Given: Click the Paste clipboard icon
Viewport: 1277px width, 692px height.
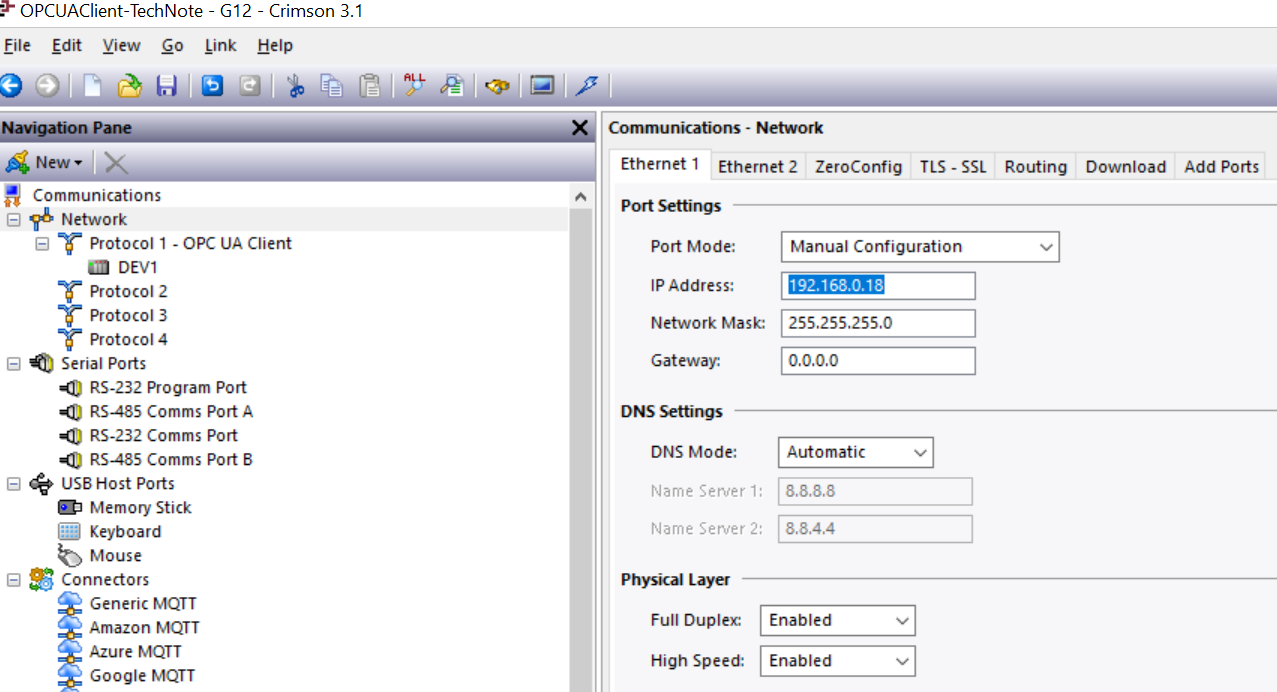Looking at the screenshot, I should [x=369, y=86].
